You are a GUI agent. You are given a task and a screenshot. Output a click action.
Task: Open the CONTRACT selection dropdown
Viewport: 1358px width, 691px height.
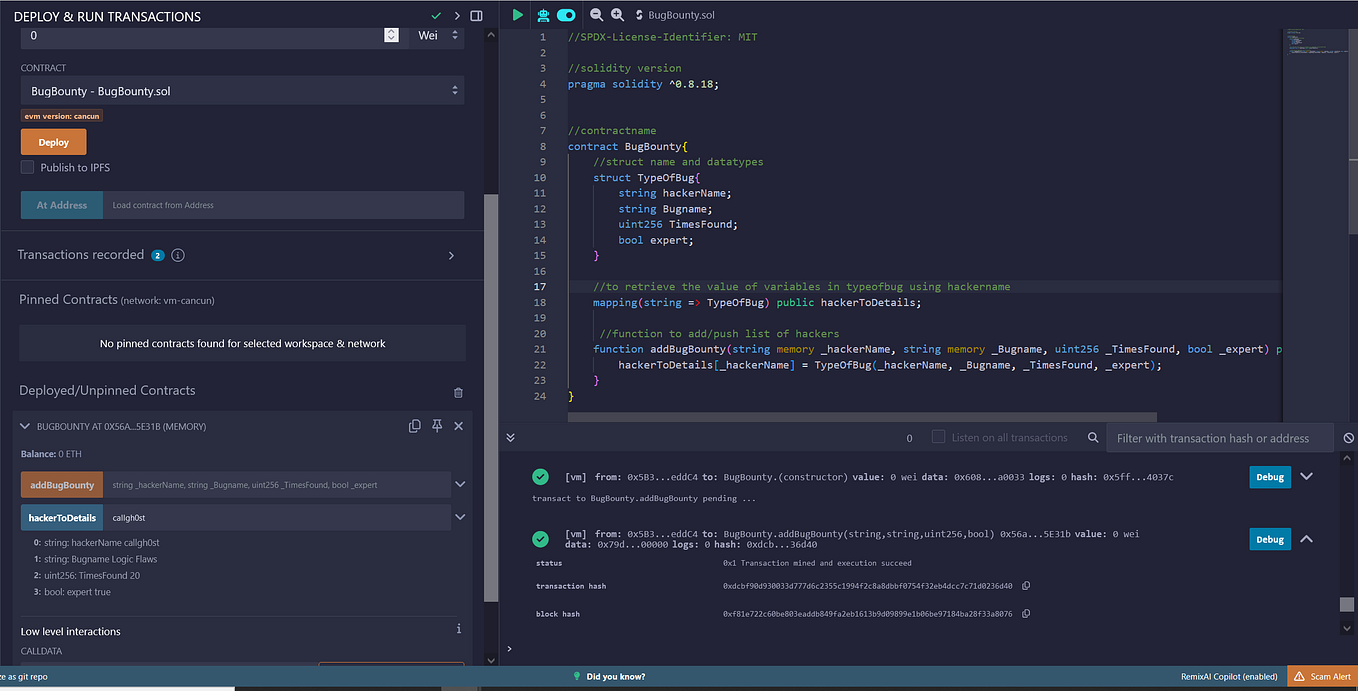pyautogui.click(x=240, y=90)
